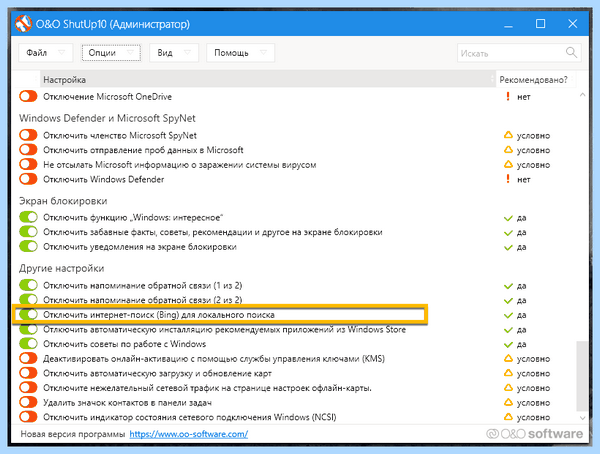Click the warning triangle for KMS activation row
600x454 pixels.
tap(508, 359)
